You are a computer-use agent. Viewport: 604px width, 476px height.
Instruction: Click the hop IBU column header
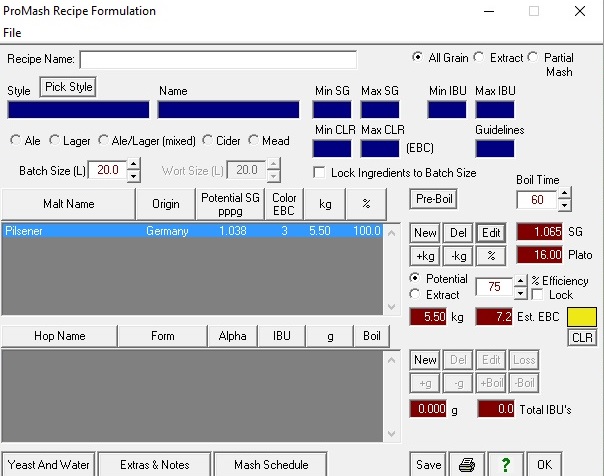(x=282, y=336)
